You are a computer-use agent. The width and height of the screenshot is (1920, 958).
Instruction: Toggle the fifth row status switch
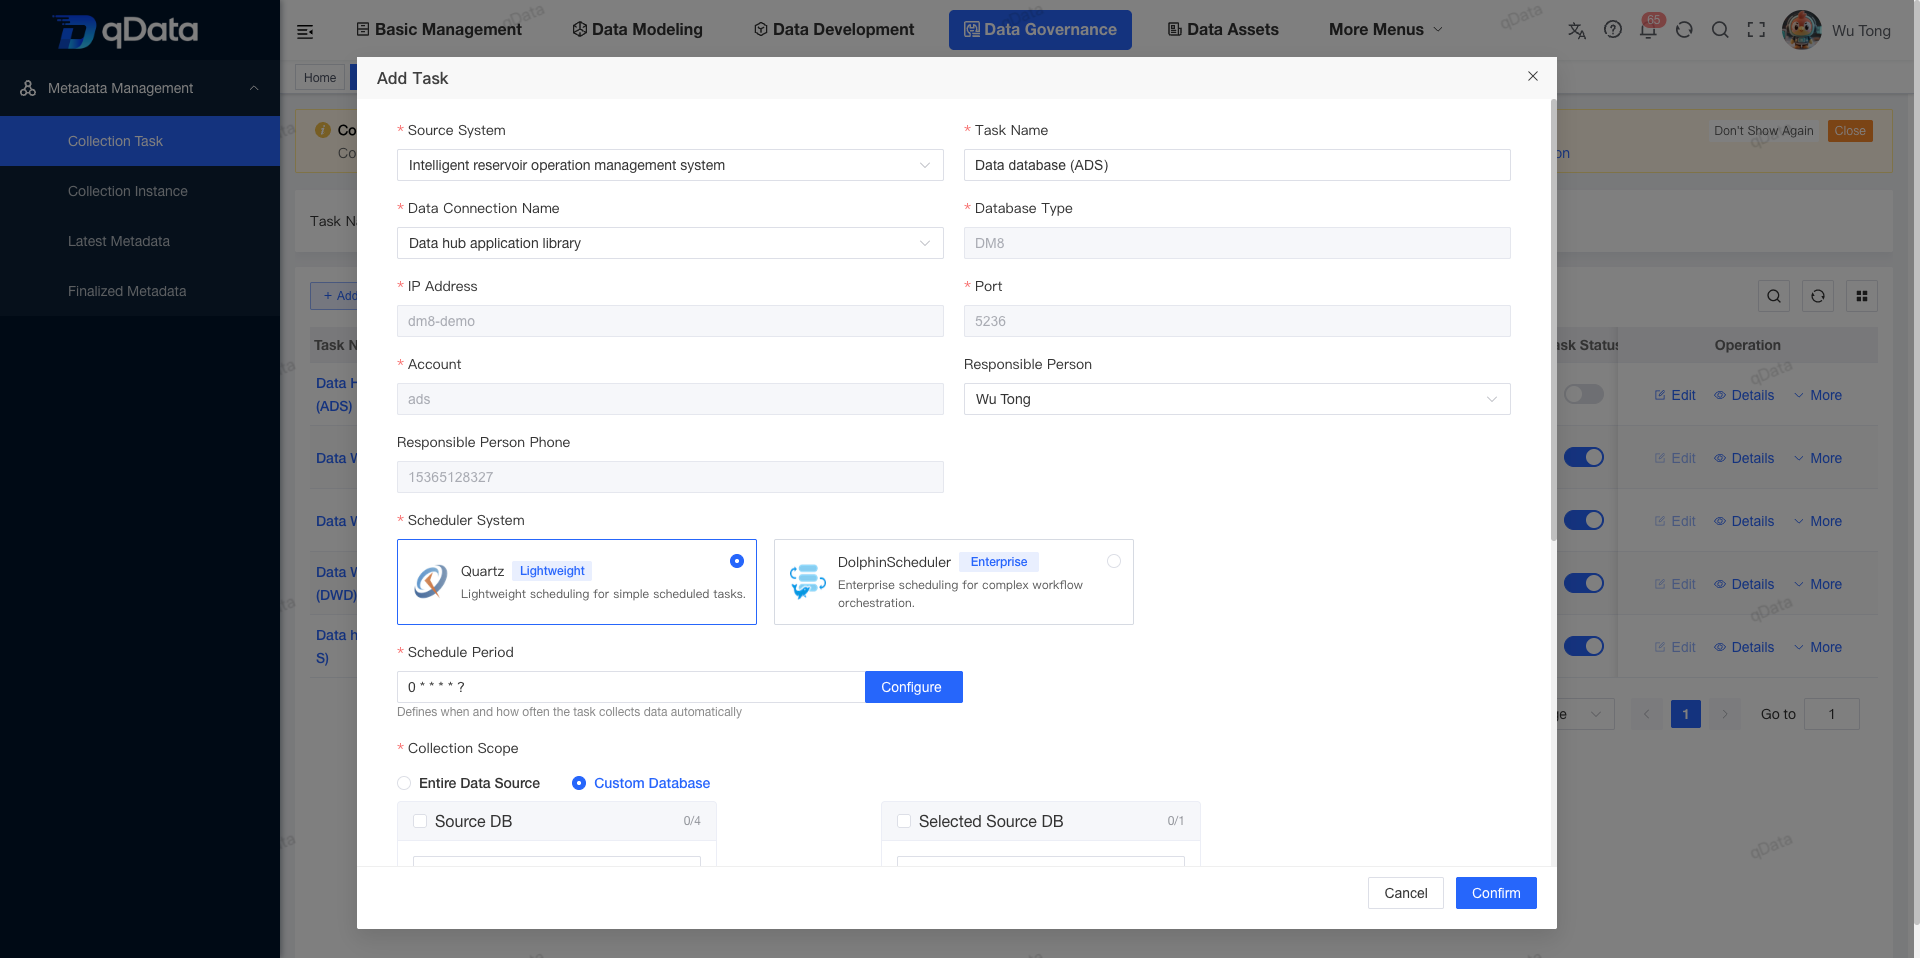(1584, 646)
